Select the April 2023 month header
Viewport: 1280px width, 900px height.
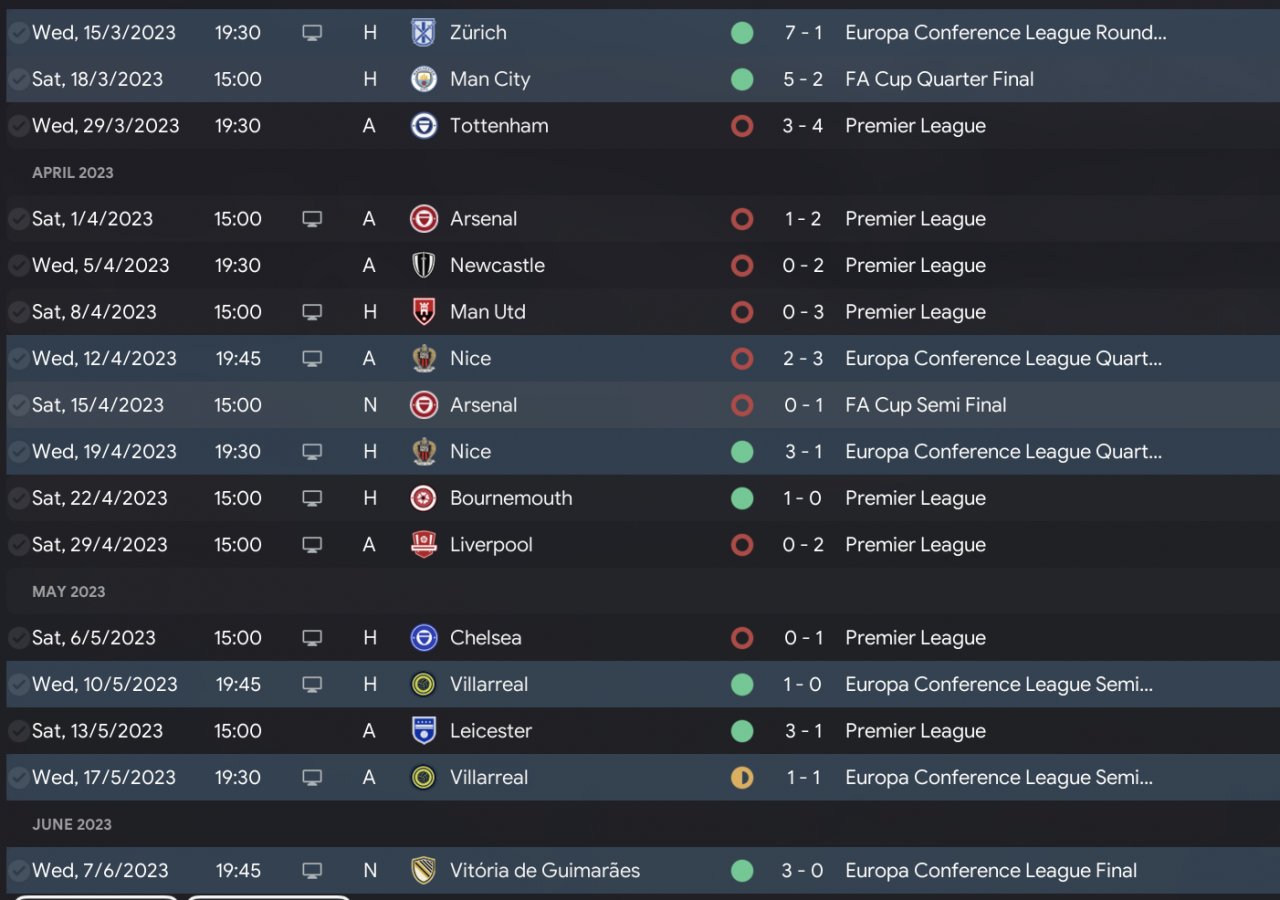pos(73,172)
